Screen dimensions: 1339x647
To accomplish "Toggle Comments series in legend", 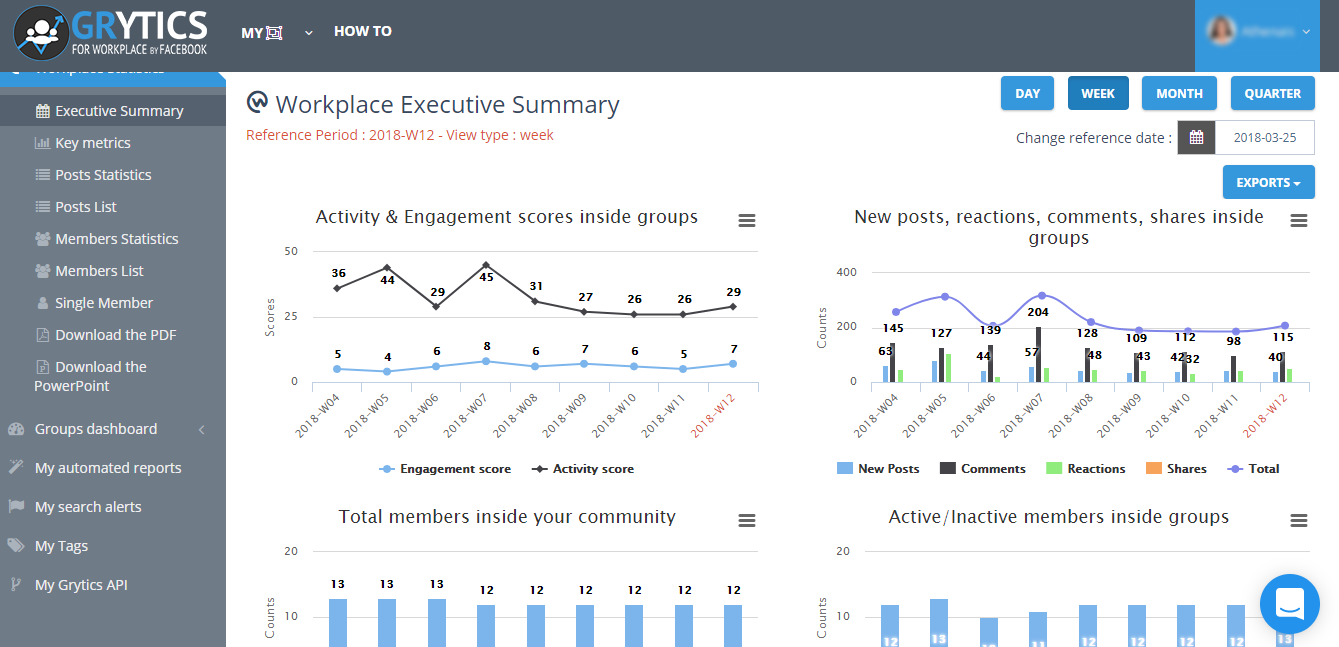I will 983,469.
